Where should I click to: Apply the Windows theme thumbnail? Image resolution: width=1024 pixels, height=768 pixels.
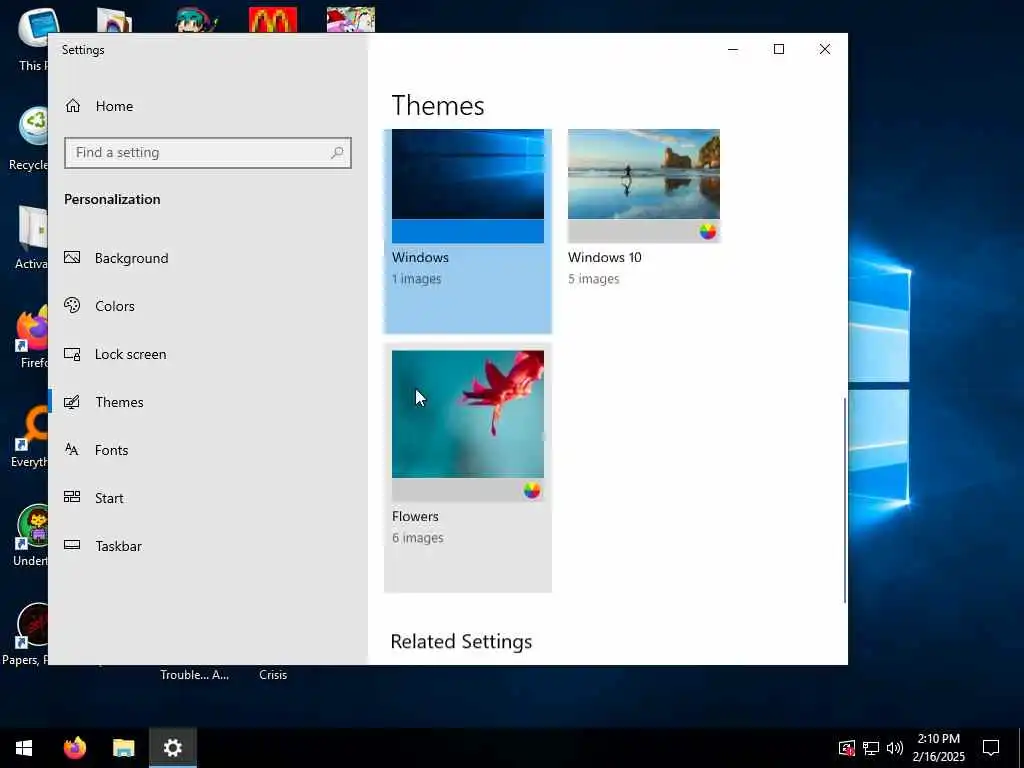pyautogui.click(x=468, y=185)
